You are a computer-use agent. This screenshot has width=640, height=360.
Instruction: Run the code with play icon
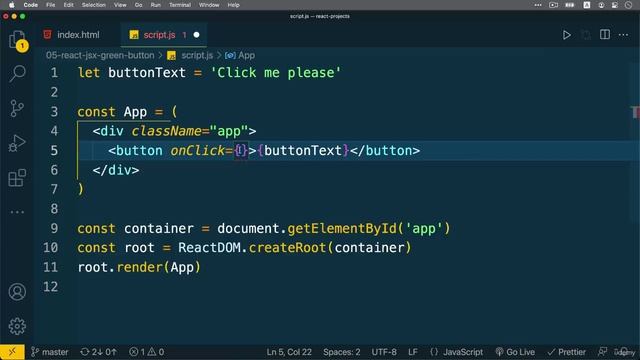(567, 35)
